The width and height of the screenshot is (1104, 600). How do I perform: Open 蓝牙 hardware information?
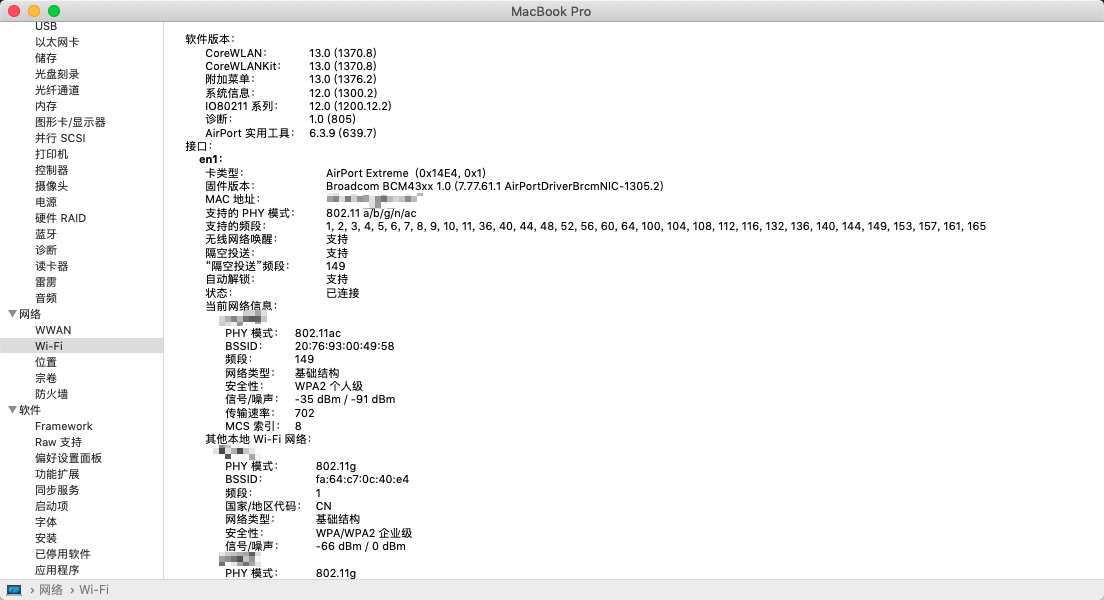tap(46, 234)
